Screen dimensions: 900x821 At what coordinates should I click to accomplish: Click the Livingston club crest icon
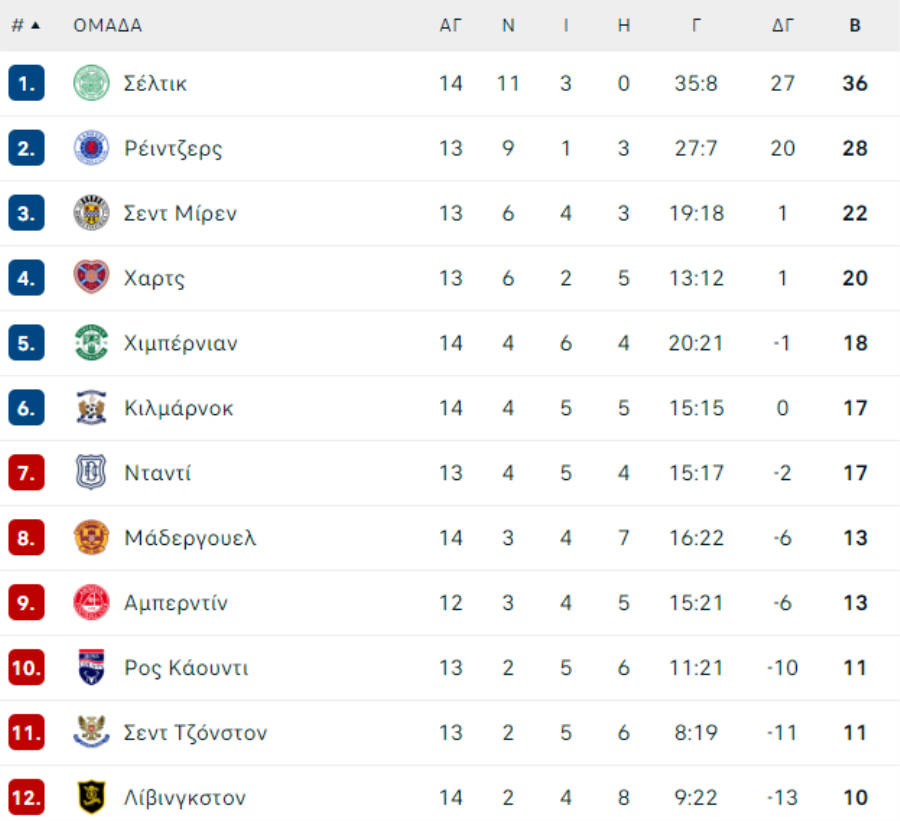91,798
